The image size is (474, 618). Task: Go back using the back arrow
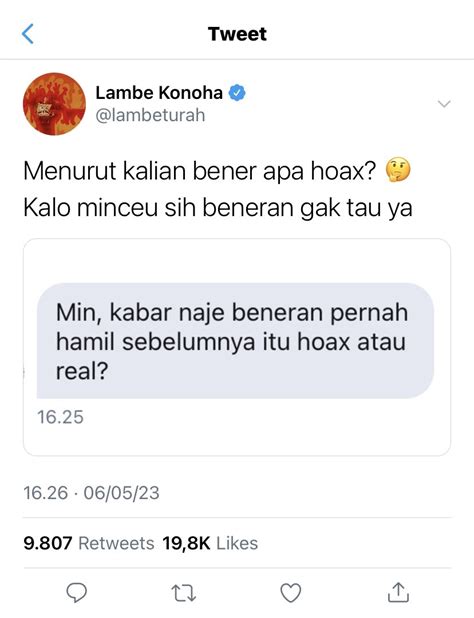28,34
